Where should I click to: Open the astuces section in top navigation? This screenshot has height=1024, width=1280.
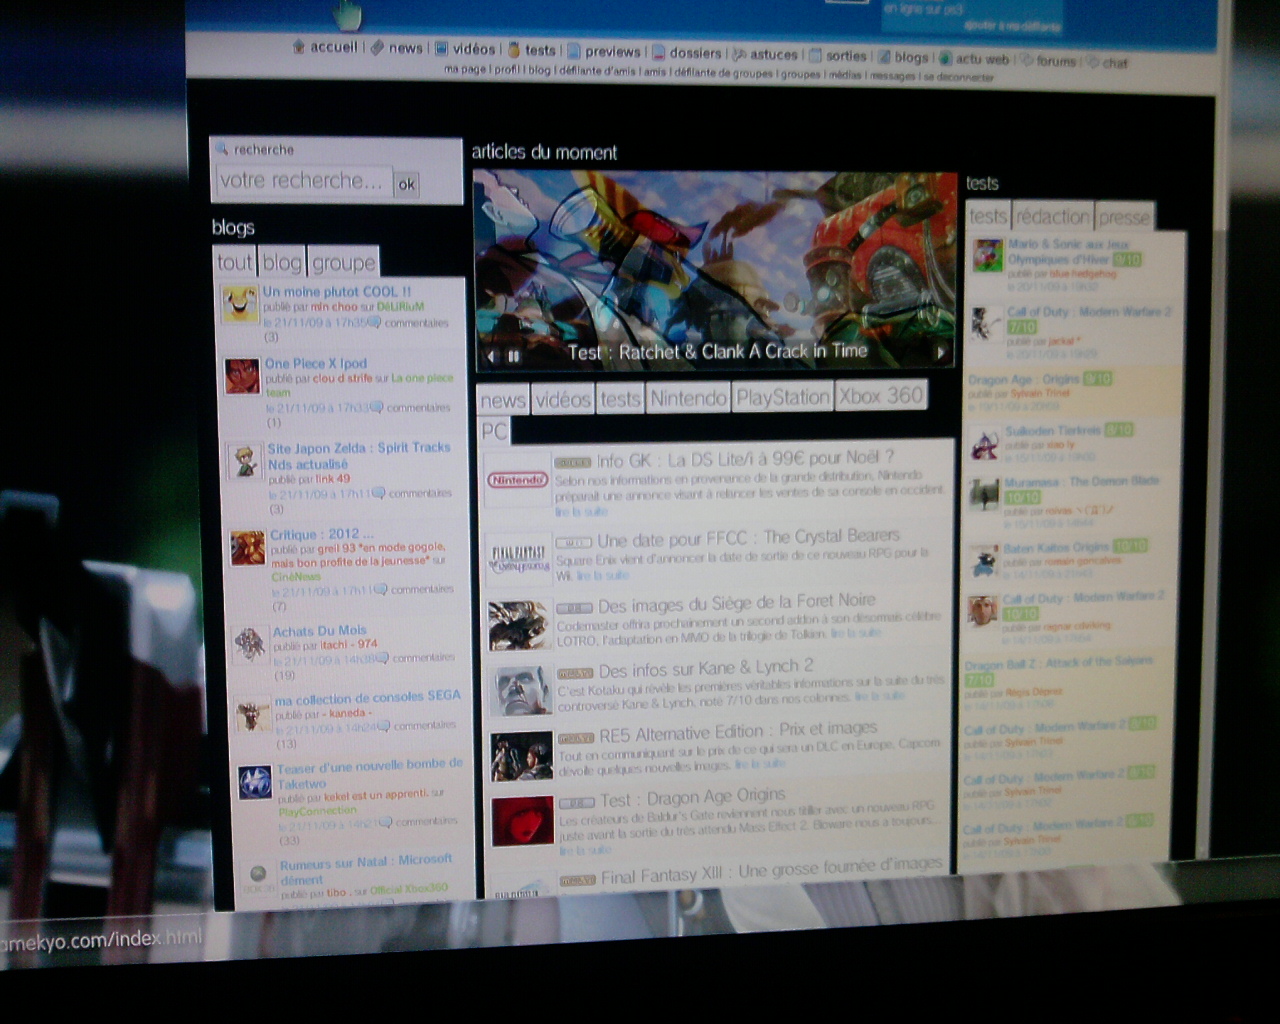tap(766, 54)
